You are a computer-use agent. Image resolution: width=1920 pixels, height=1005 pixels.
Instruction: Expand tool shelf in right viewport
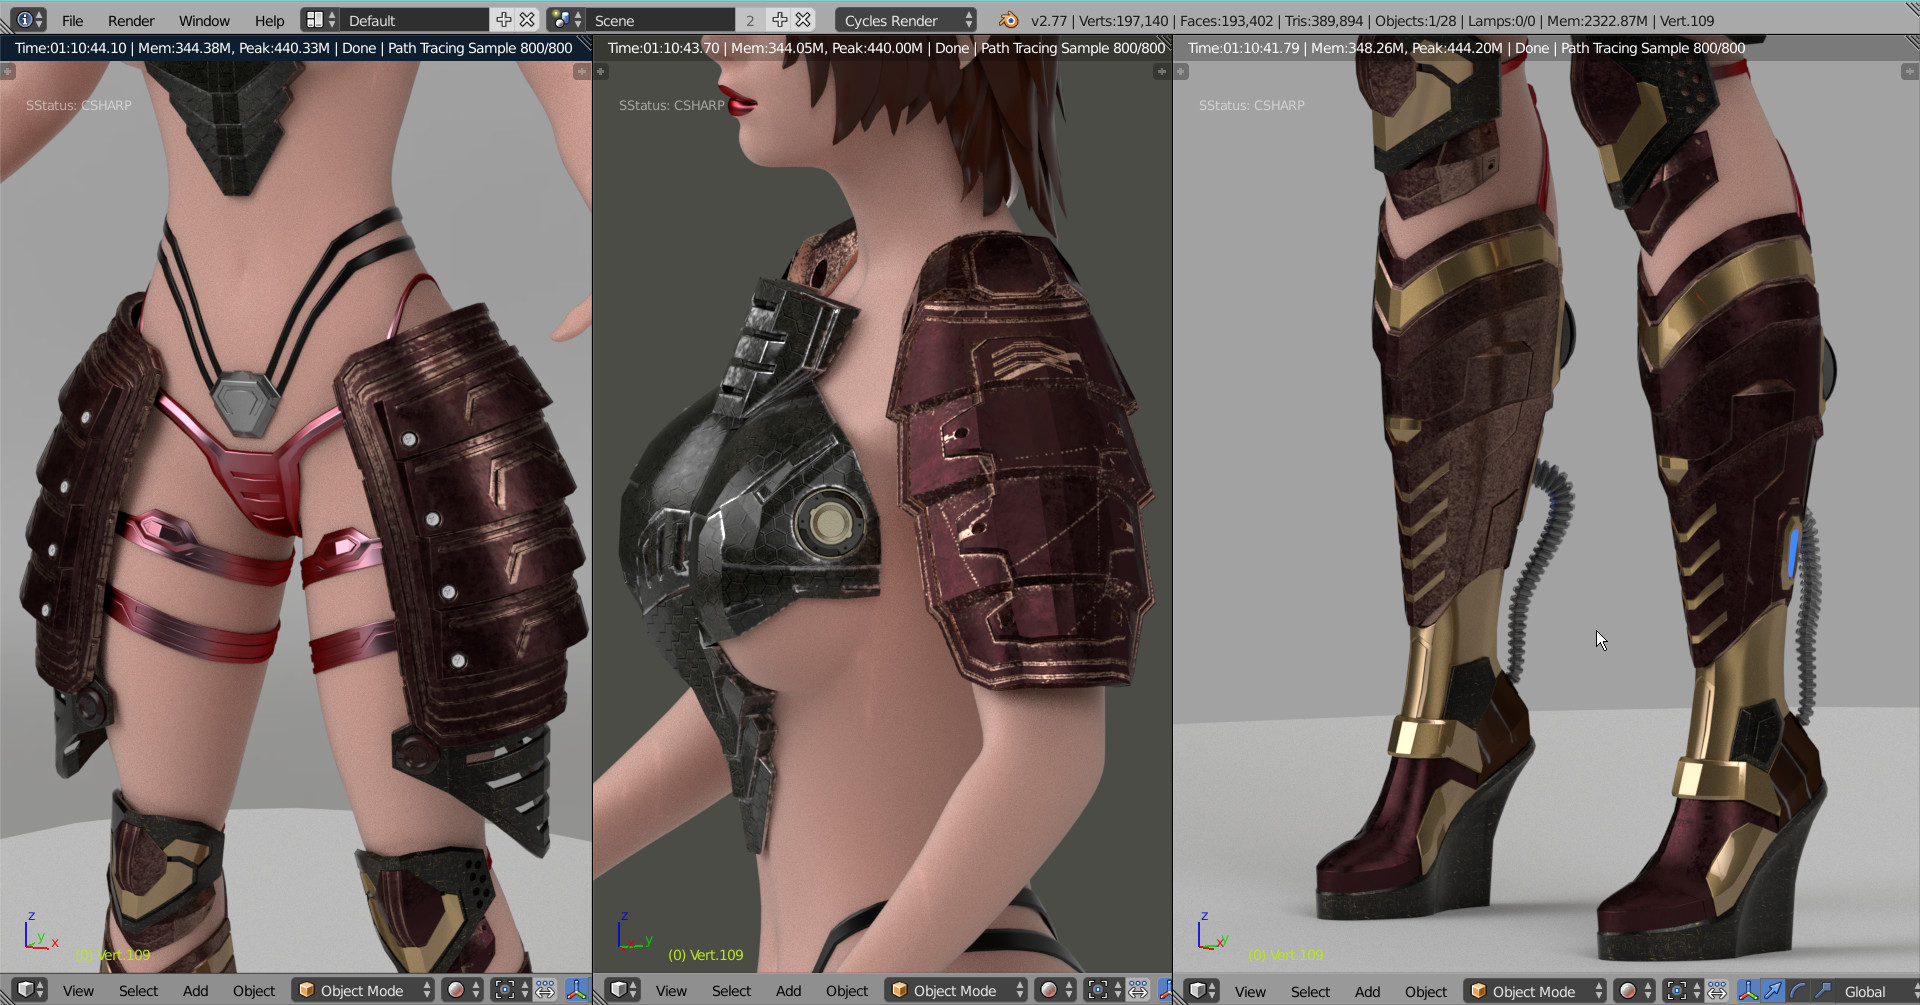pyautogui.click(x=1181, y=71)
